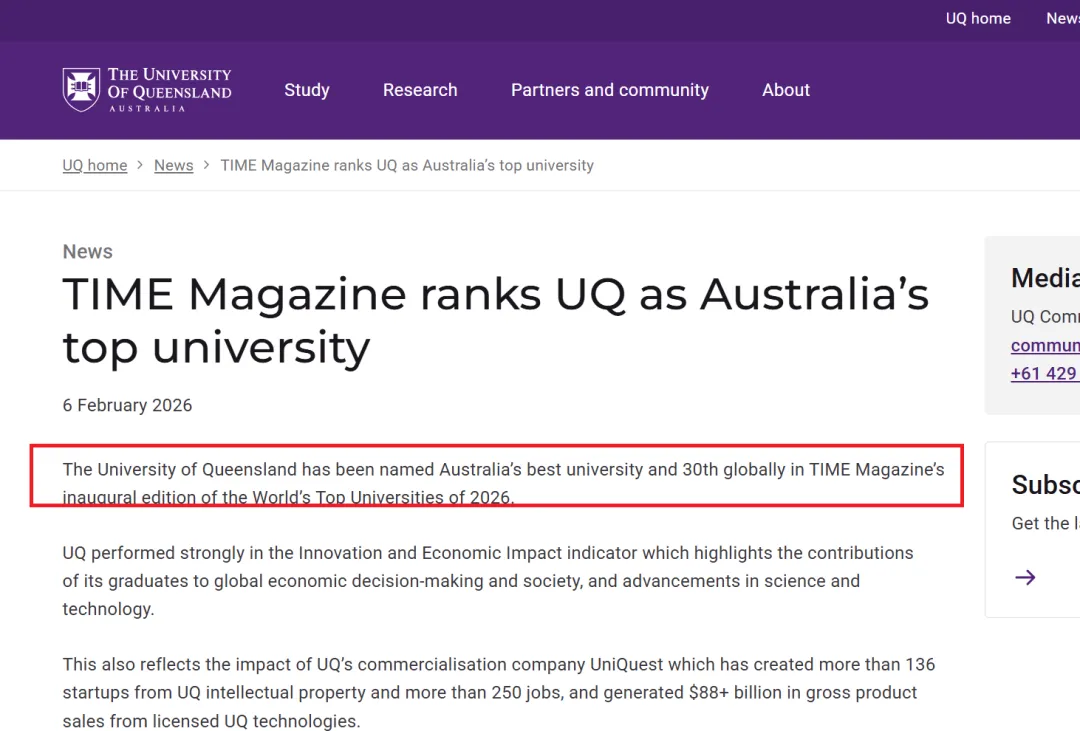Click the date 6 February 2026
The width and height of the screenshot is (1080, 731).
tap(127, 405)
